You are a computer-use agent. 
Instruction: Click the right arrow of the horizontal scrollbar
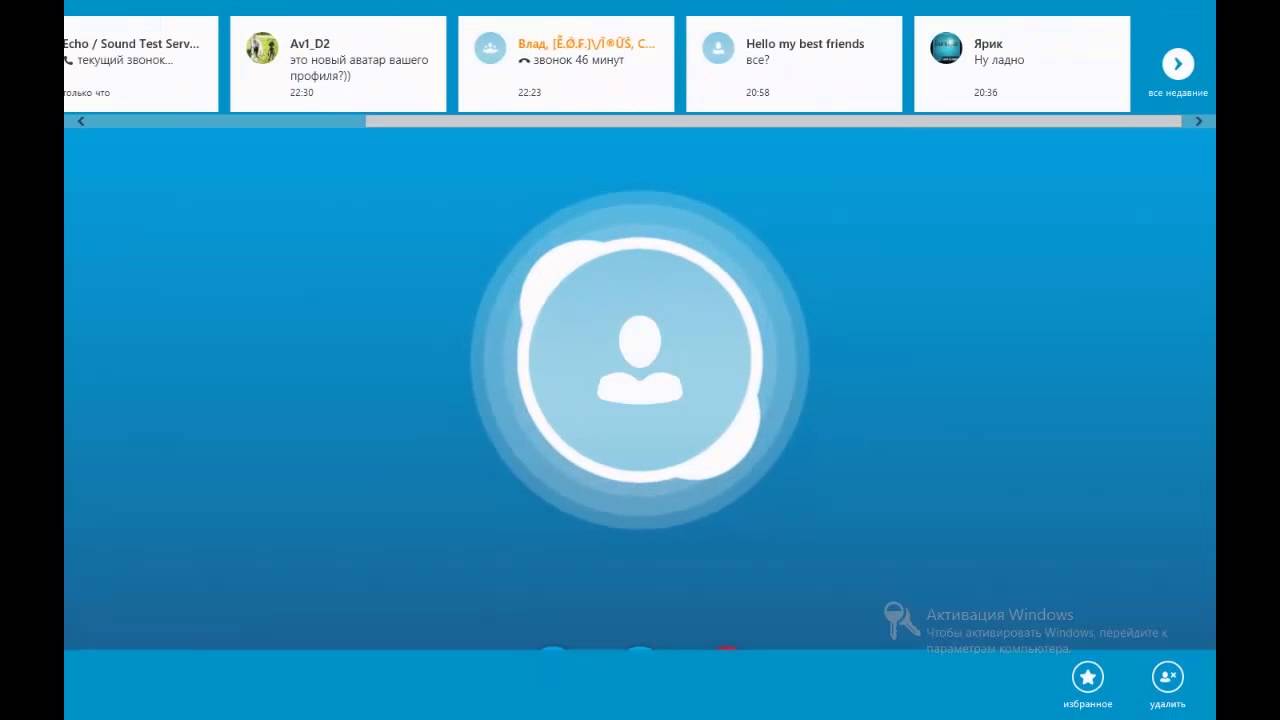click(x=1198, y=121)
